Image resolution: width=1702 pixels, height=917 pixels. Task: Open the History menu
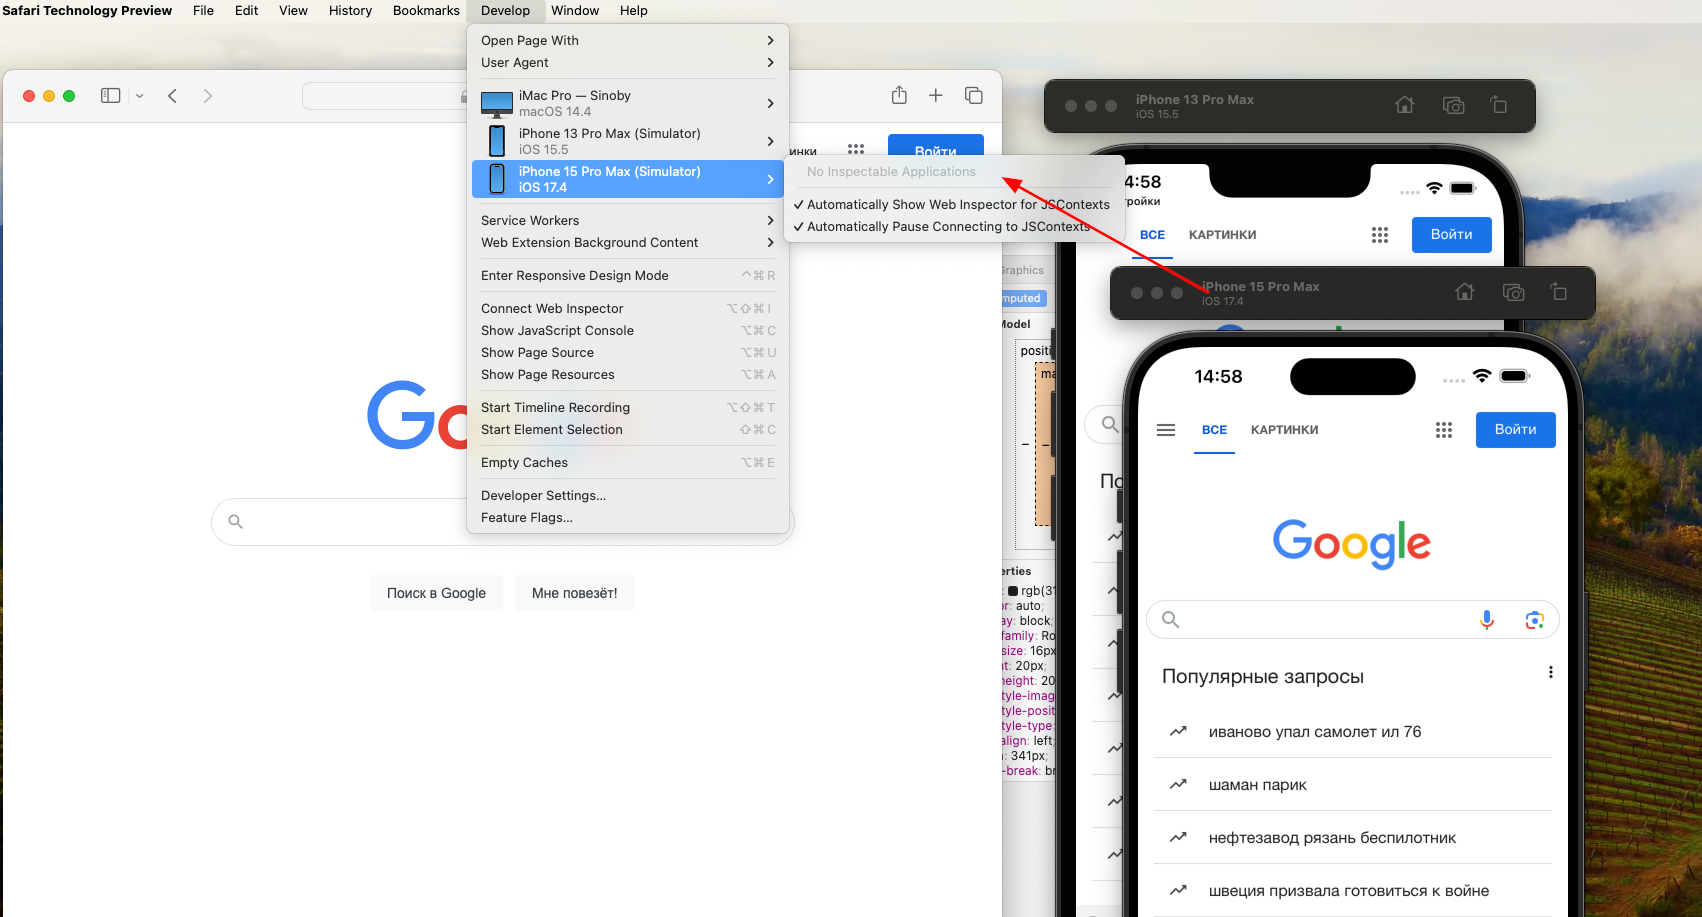point(350,11)
